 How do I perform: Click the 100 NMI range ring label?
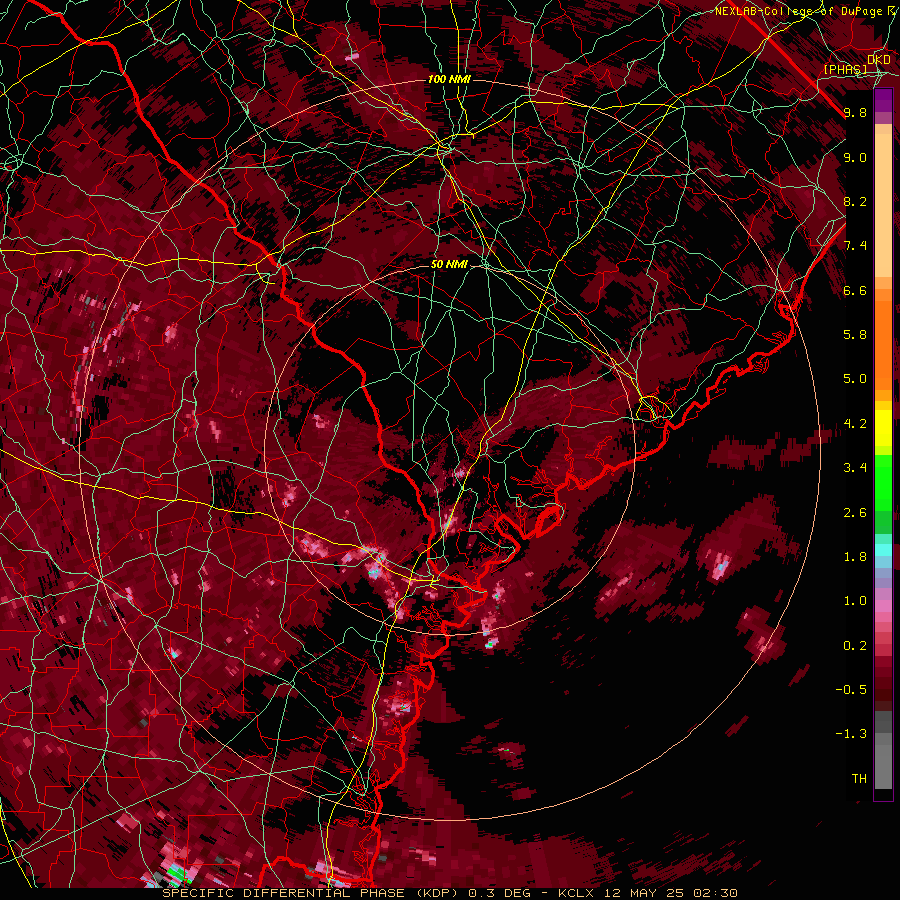[449, 79]
